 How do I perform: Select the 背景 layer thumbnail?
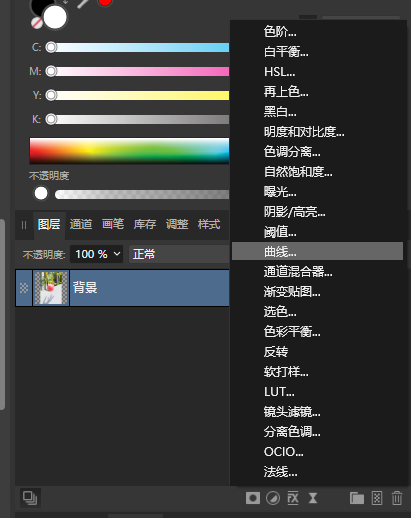pyautogui.click(x=51, y=288)
